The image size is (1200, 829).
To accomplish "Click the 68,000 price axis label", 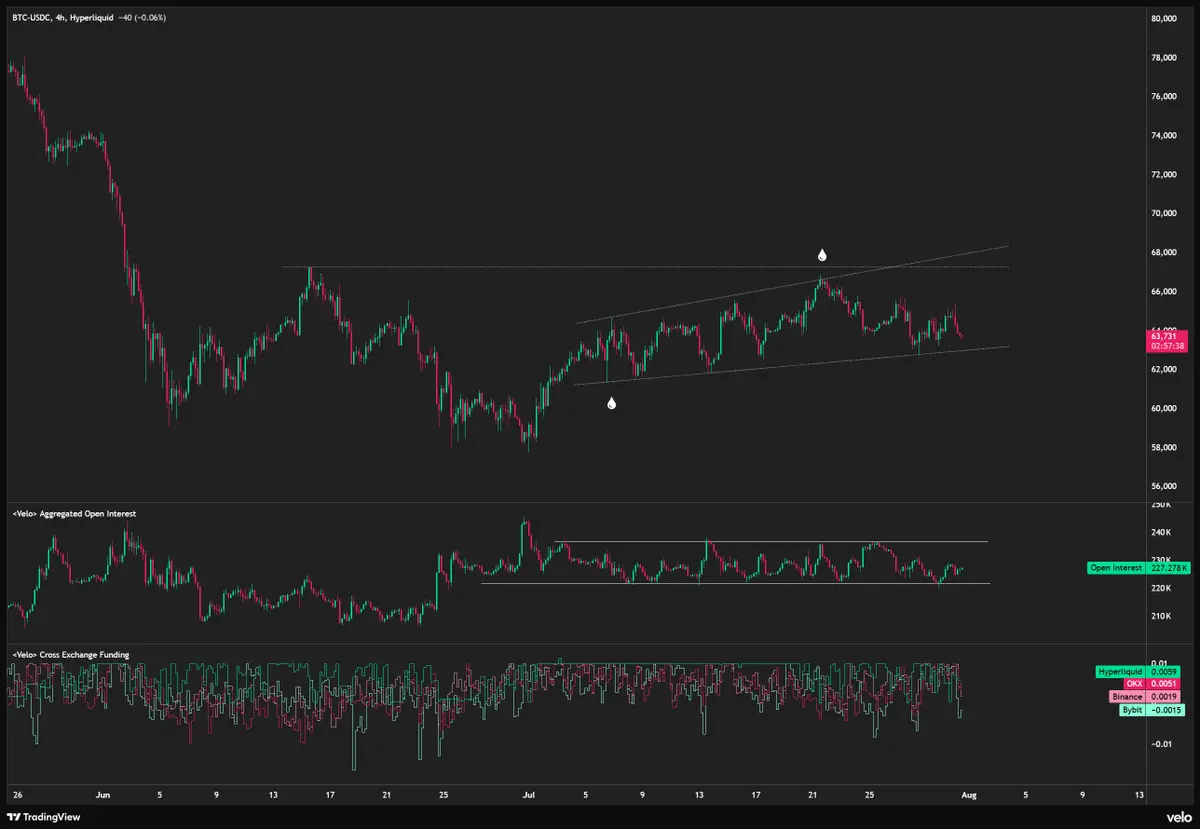I will [1166, 252].
